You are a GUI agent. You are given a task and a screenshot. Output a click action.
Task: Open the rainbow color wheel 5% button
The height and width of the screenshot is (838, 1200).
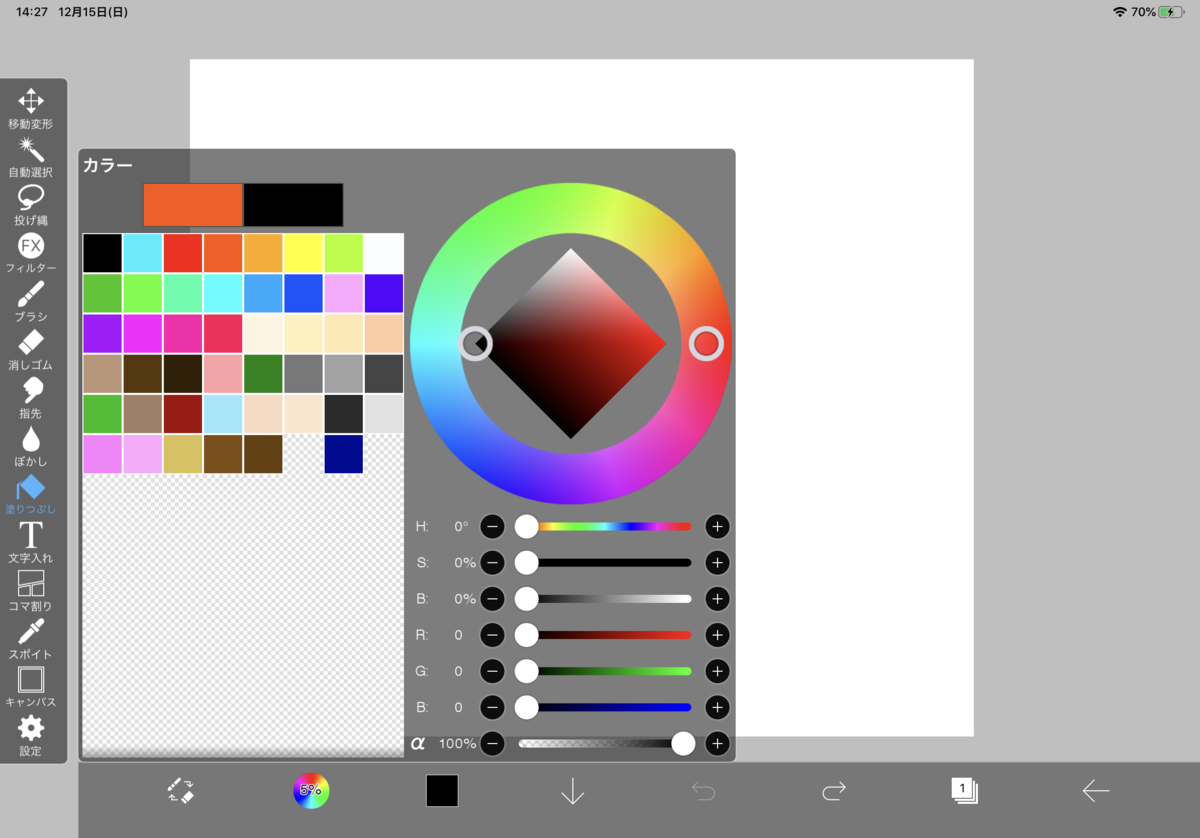pos(311,791)
